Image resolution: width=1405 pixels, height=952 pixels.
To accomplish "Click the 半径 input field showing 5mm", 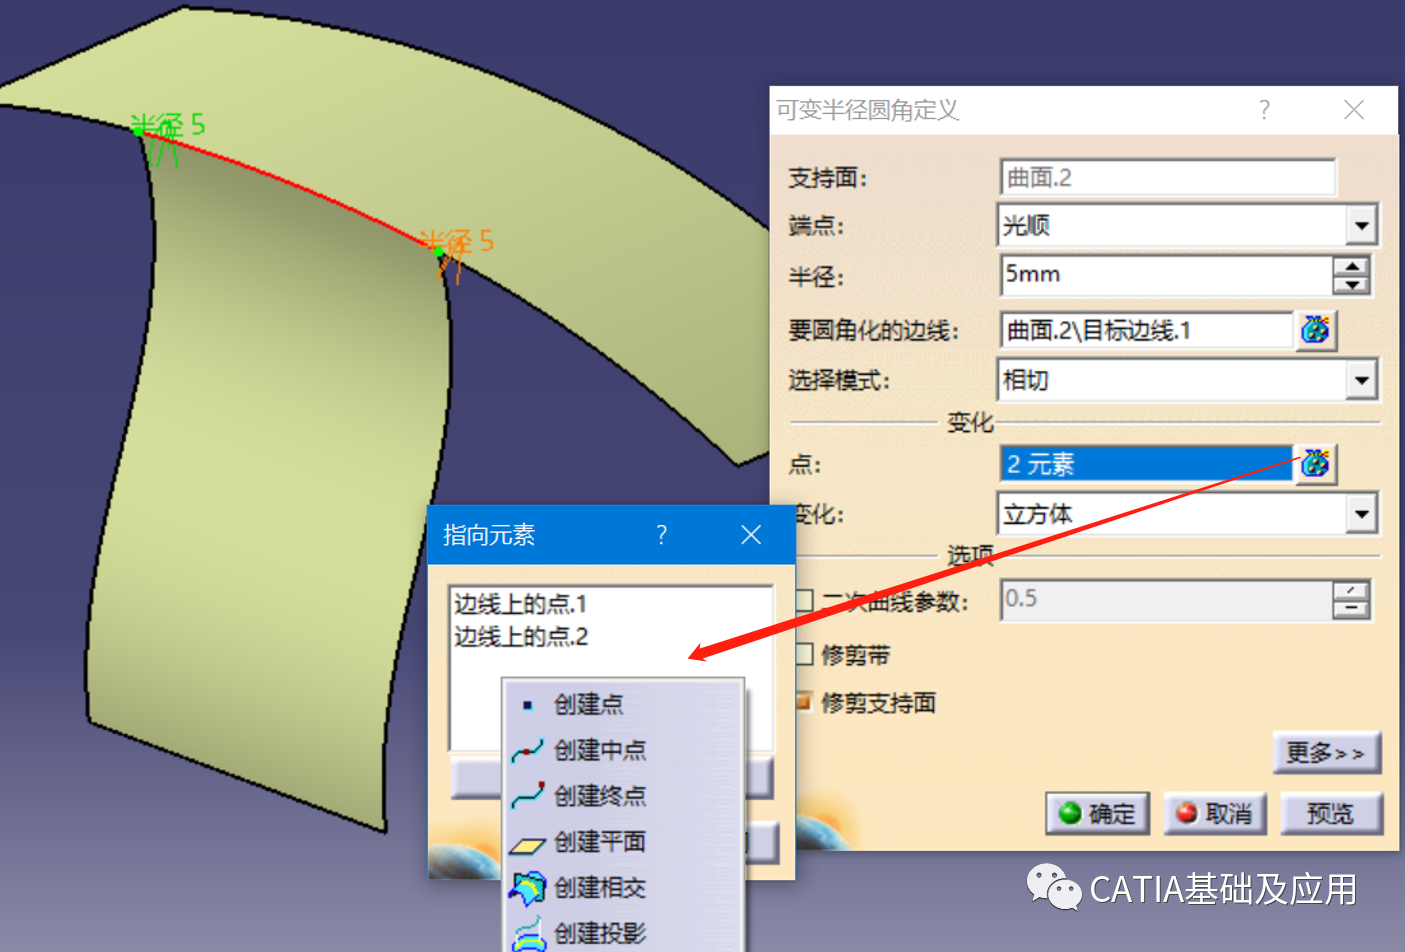I will 1167,275.
